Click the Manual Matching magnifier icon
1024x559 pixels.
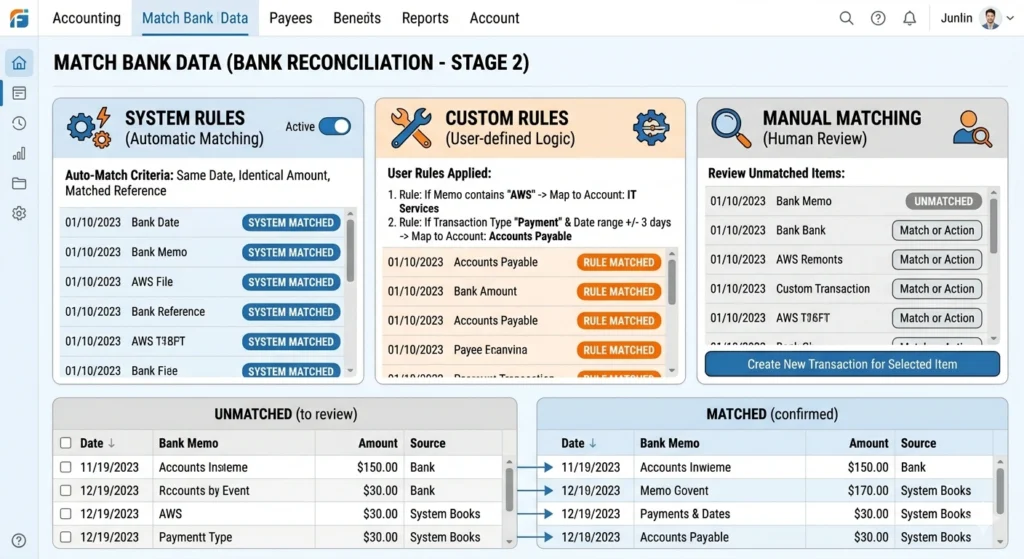[x=731, y=127]
